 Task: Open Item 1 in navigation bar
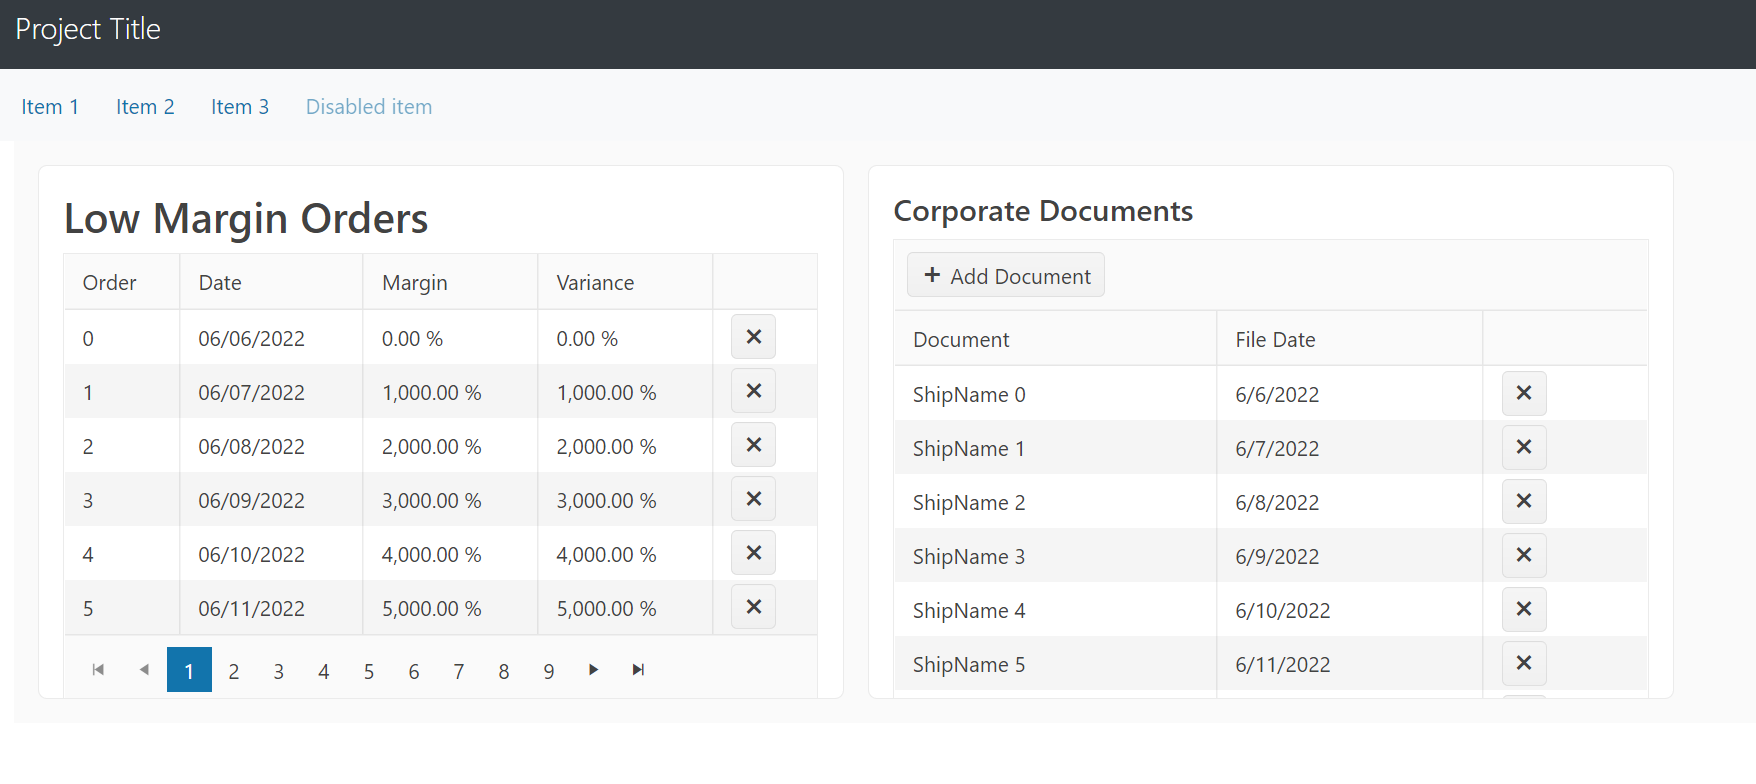50,107
